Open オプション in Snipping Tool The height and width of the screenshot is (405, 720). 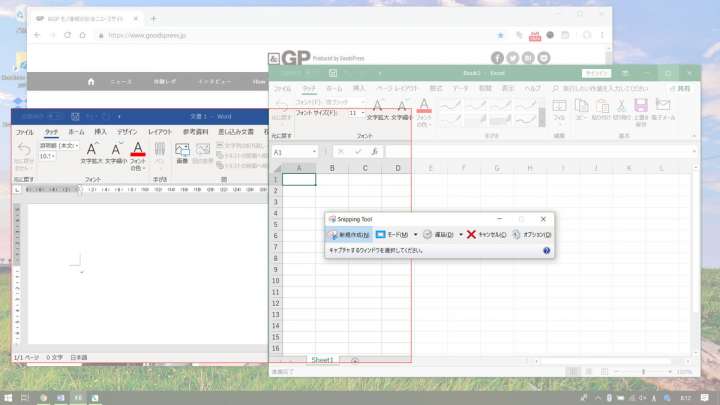click(531, 235)
